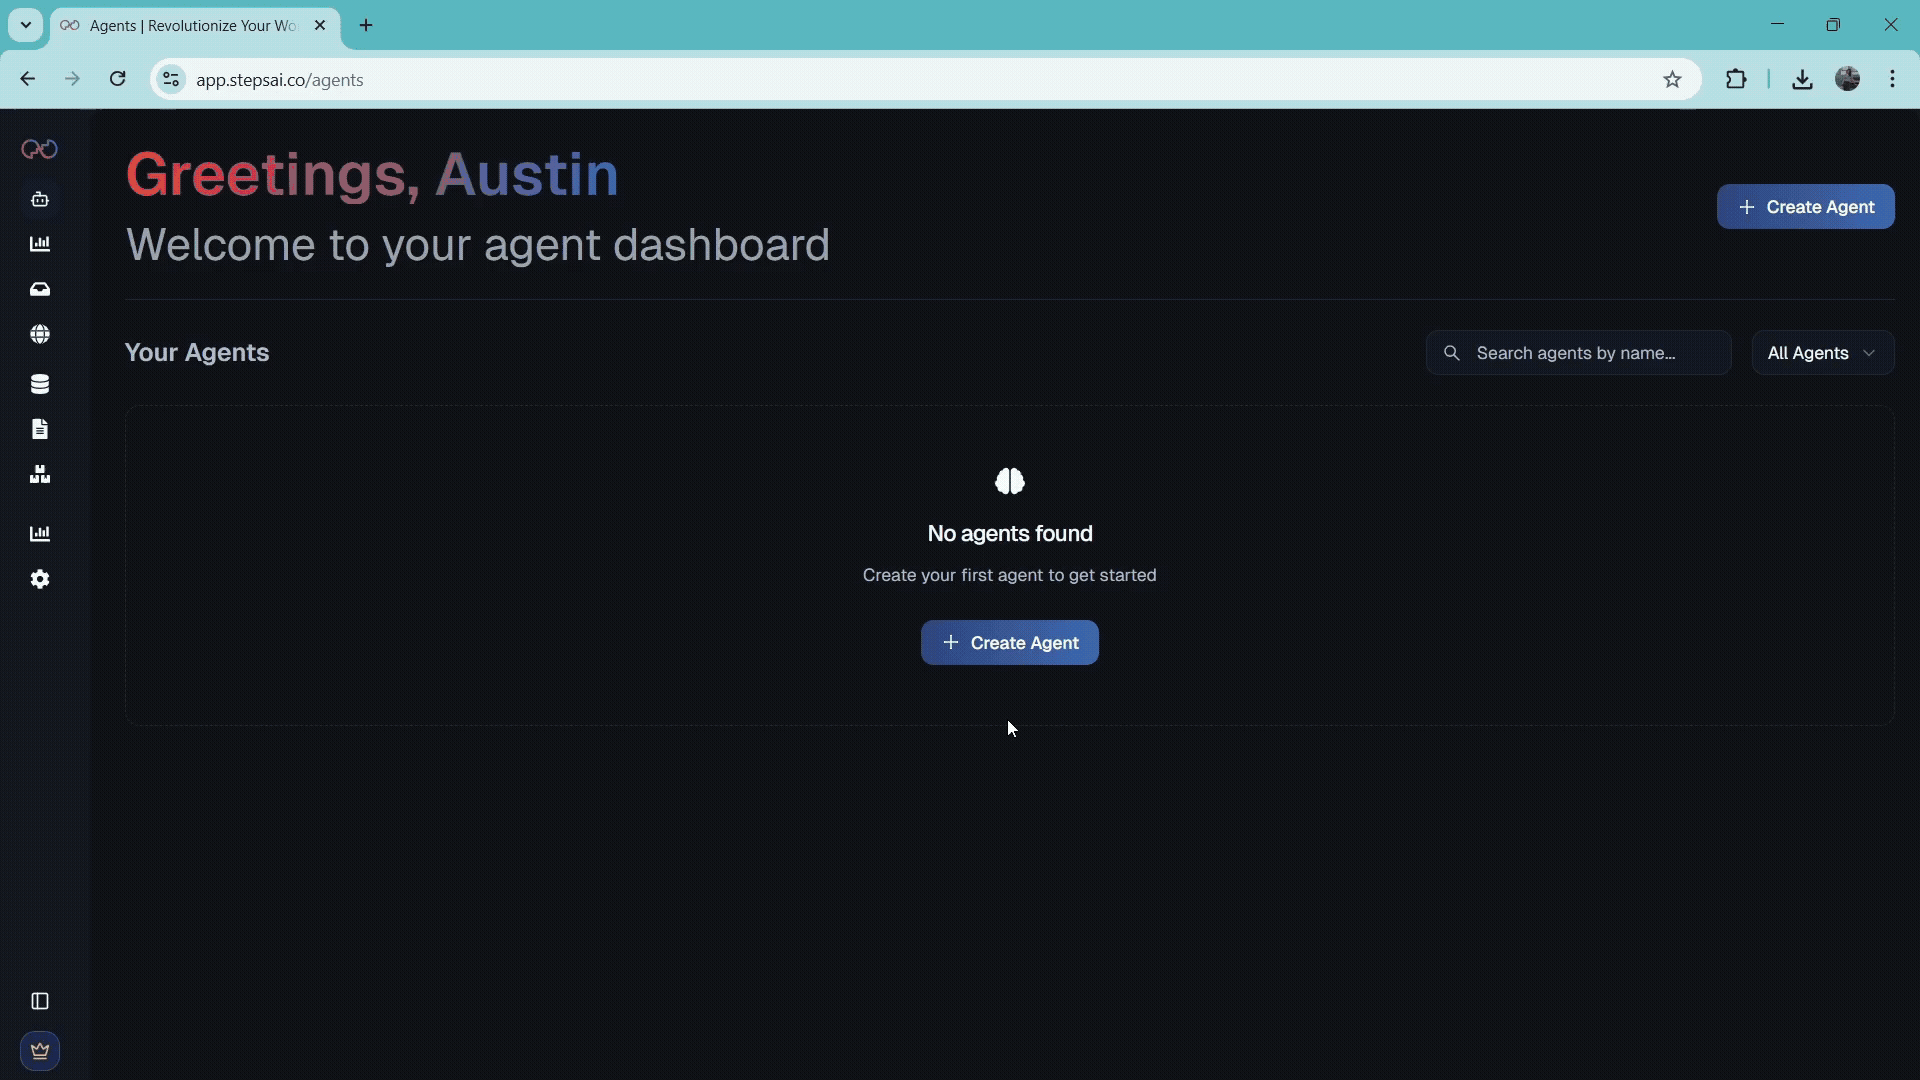Image resolution: width=1920 pixels, height=1080 pixels.
Task: Open the database stack sidebar icon
Action: (40, 384)
